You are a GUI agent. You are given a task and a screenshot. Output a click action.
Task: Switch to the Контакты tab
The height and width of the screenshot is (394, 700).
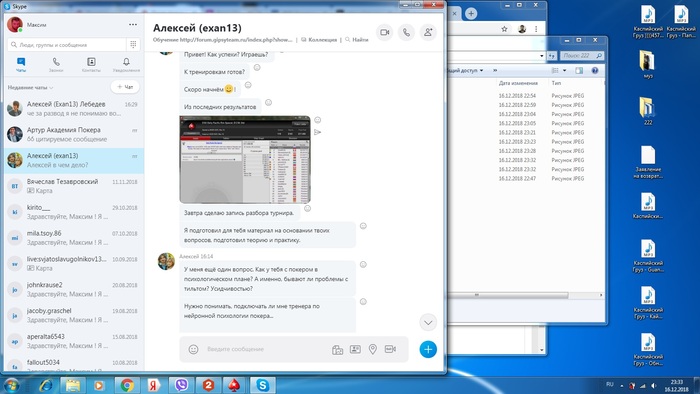tap(91, 65)
